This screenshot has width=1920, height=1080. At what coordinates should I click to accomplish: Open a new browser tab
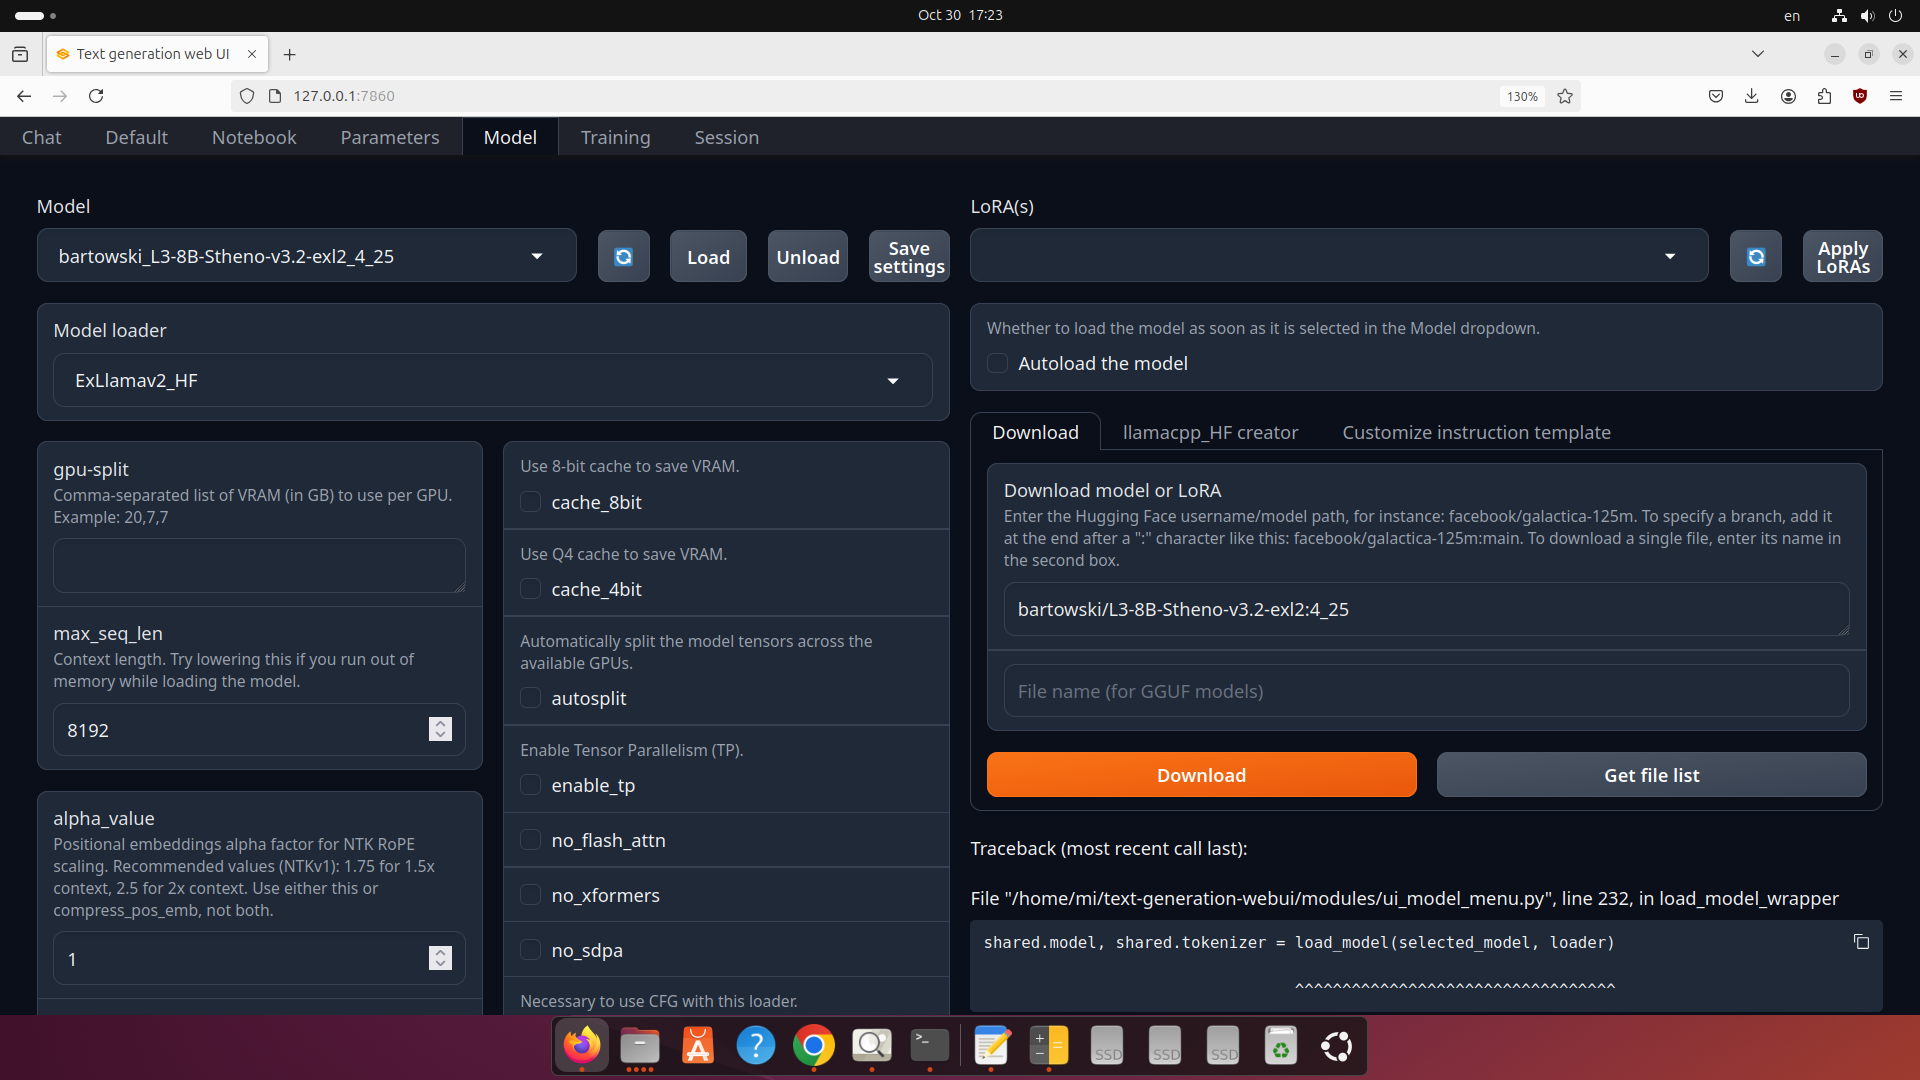tap(290, 54)
